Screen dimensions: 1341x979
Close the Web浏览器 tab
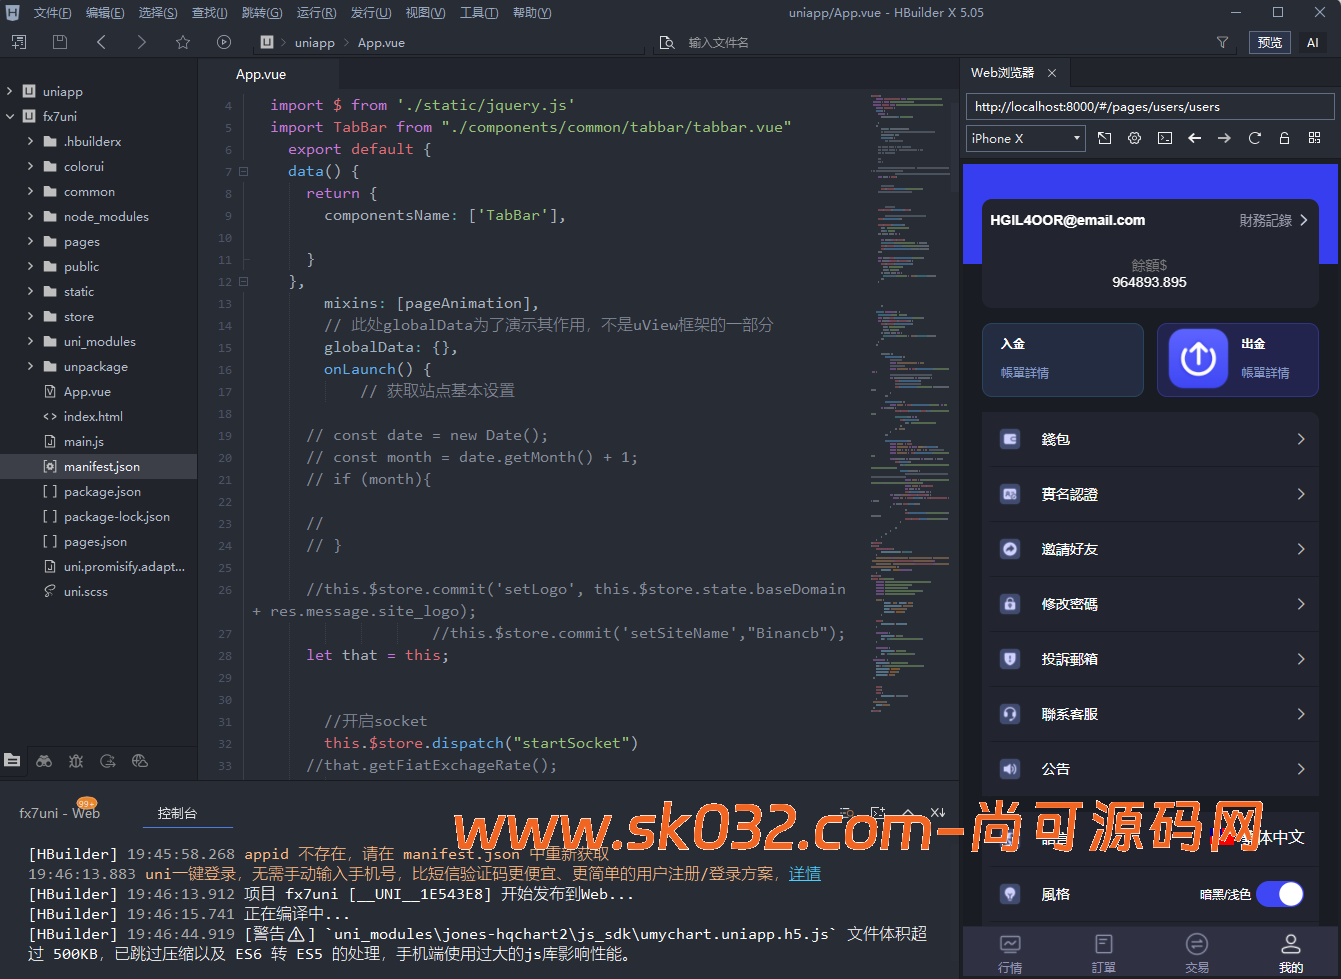coord(1052,73)
